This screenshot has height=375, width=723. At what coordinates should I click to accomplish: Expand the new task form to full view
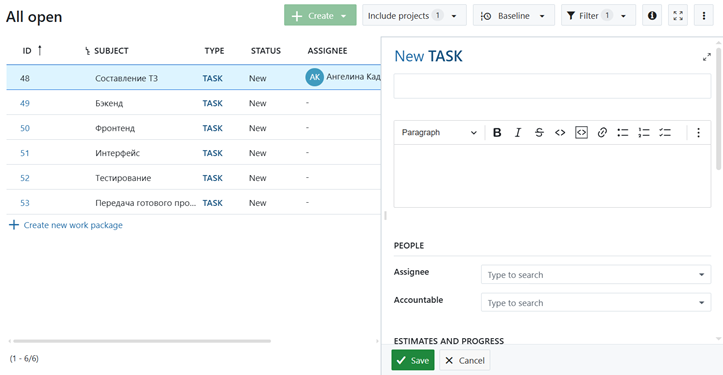pos(706,57)
